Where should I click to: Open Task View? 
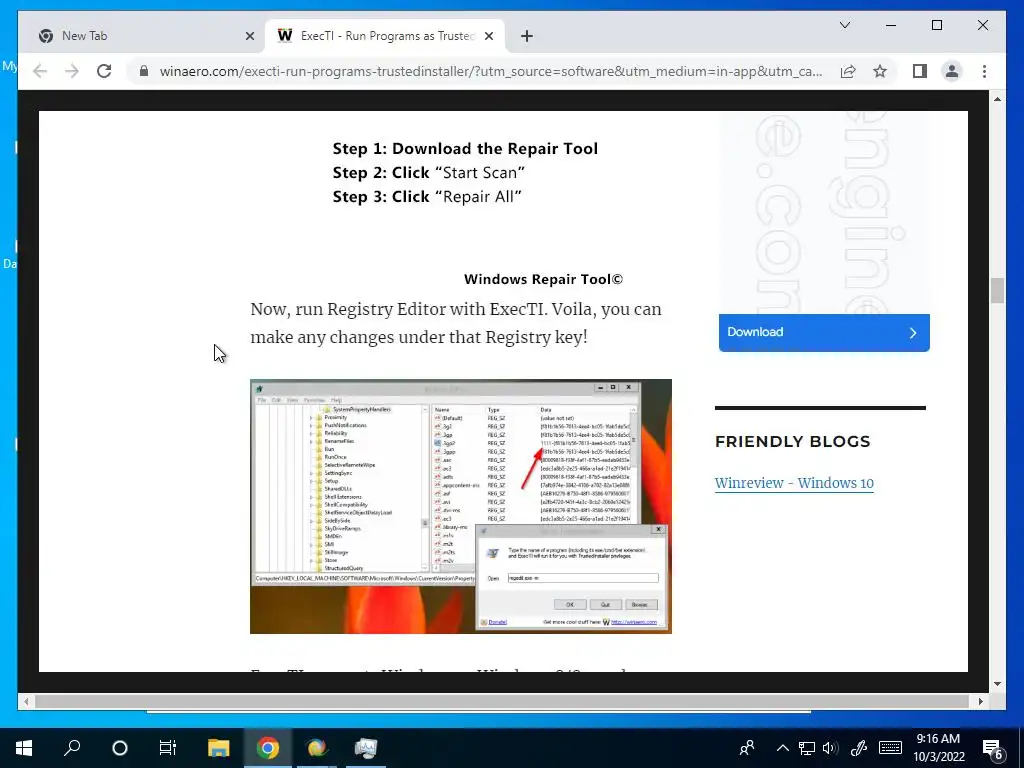pos(168,748)
